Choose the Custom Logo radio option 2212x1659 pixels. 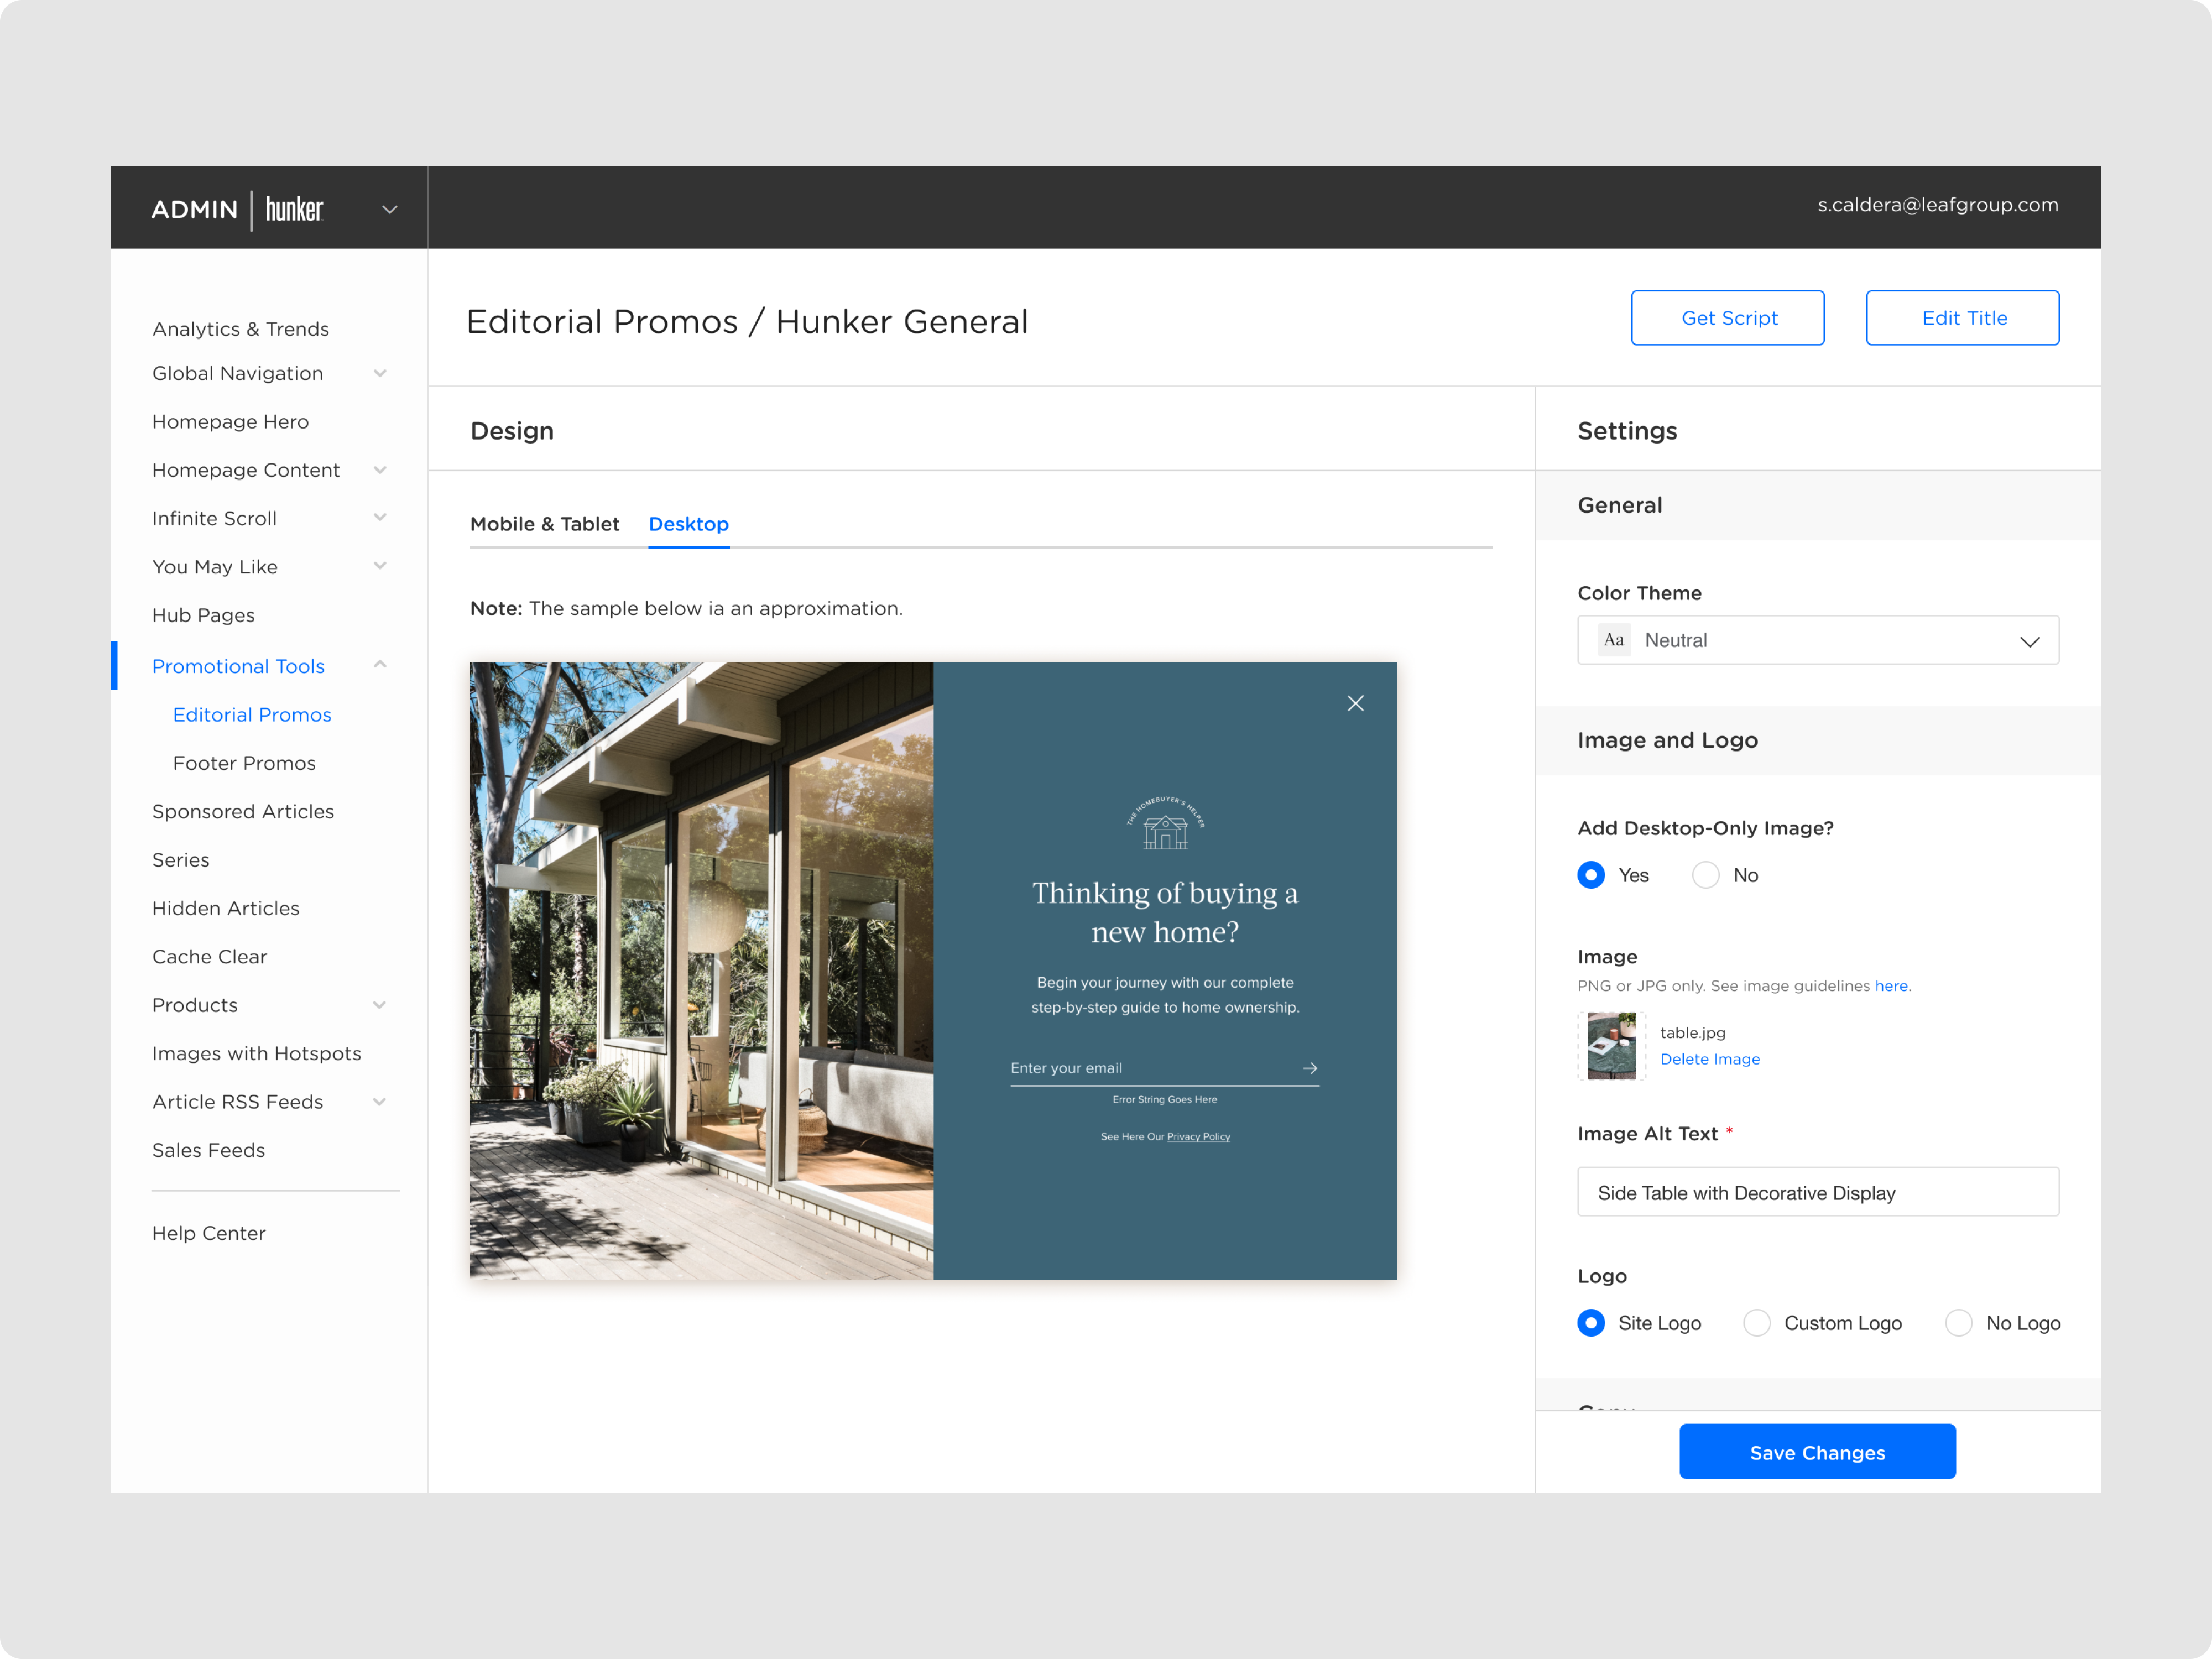(1756, 1323)
